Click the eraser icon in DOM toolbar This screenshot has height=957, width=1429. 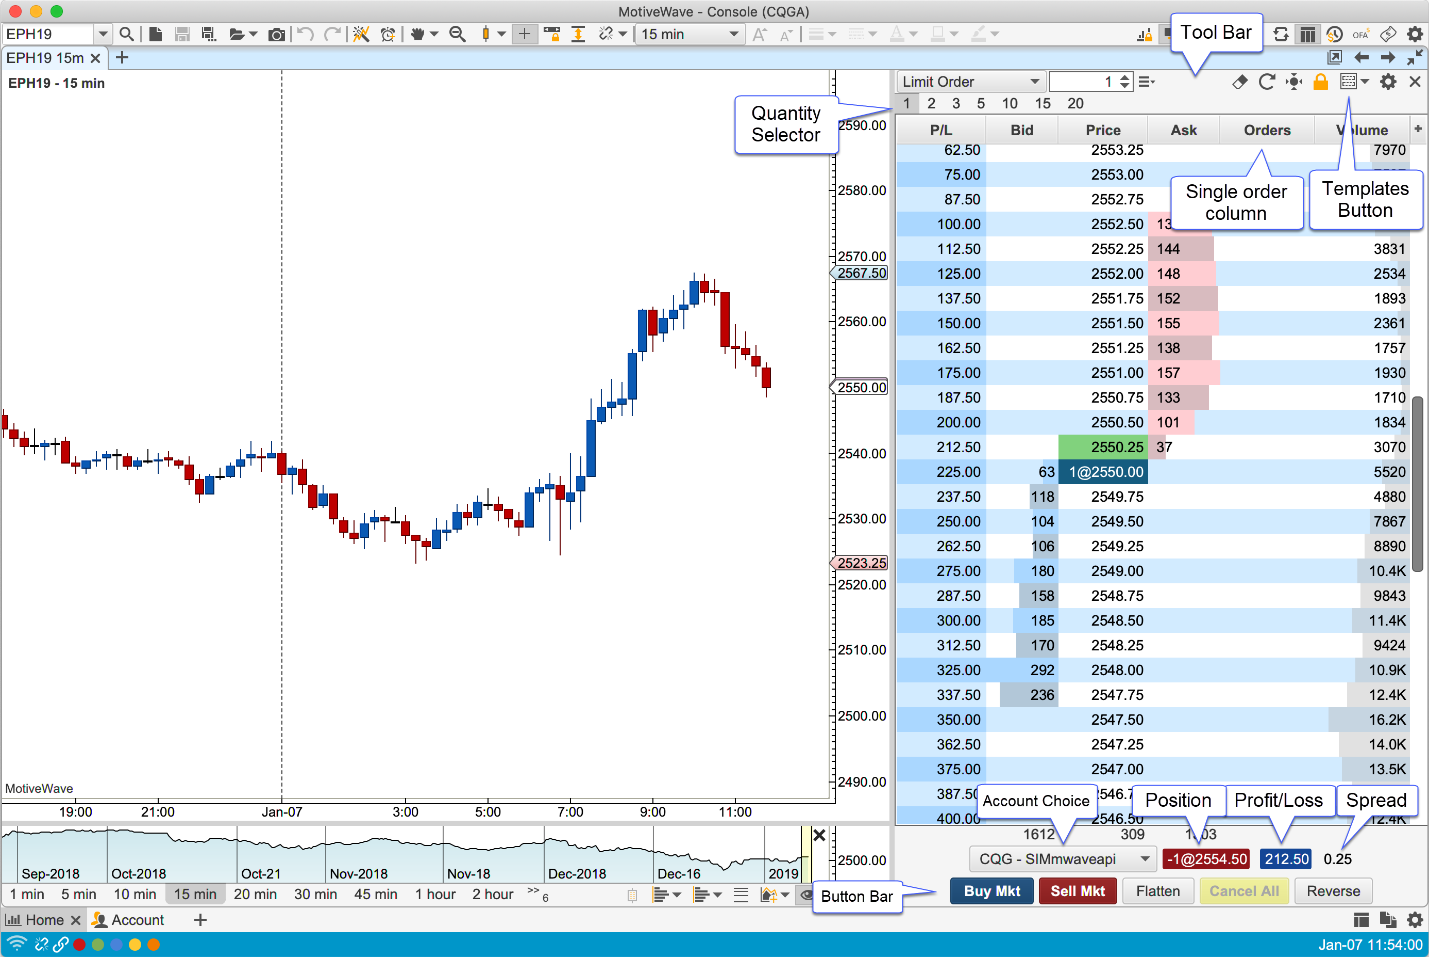pos(1240,82)
